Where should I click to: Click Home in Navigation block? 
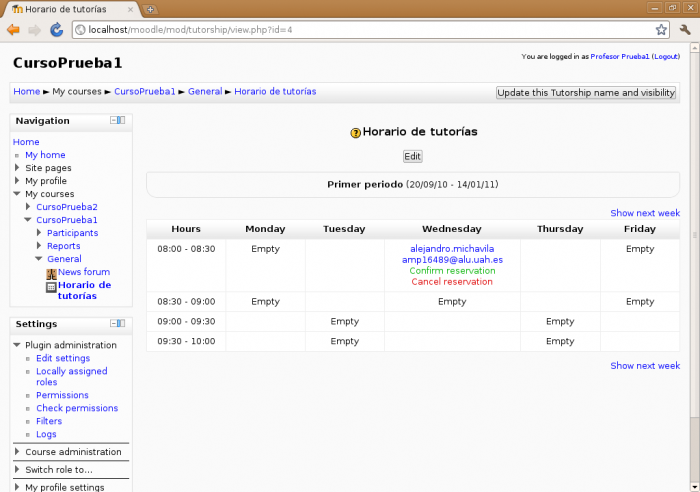26,142
